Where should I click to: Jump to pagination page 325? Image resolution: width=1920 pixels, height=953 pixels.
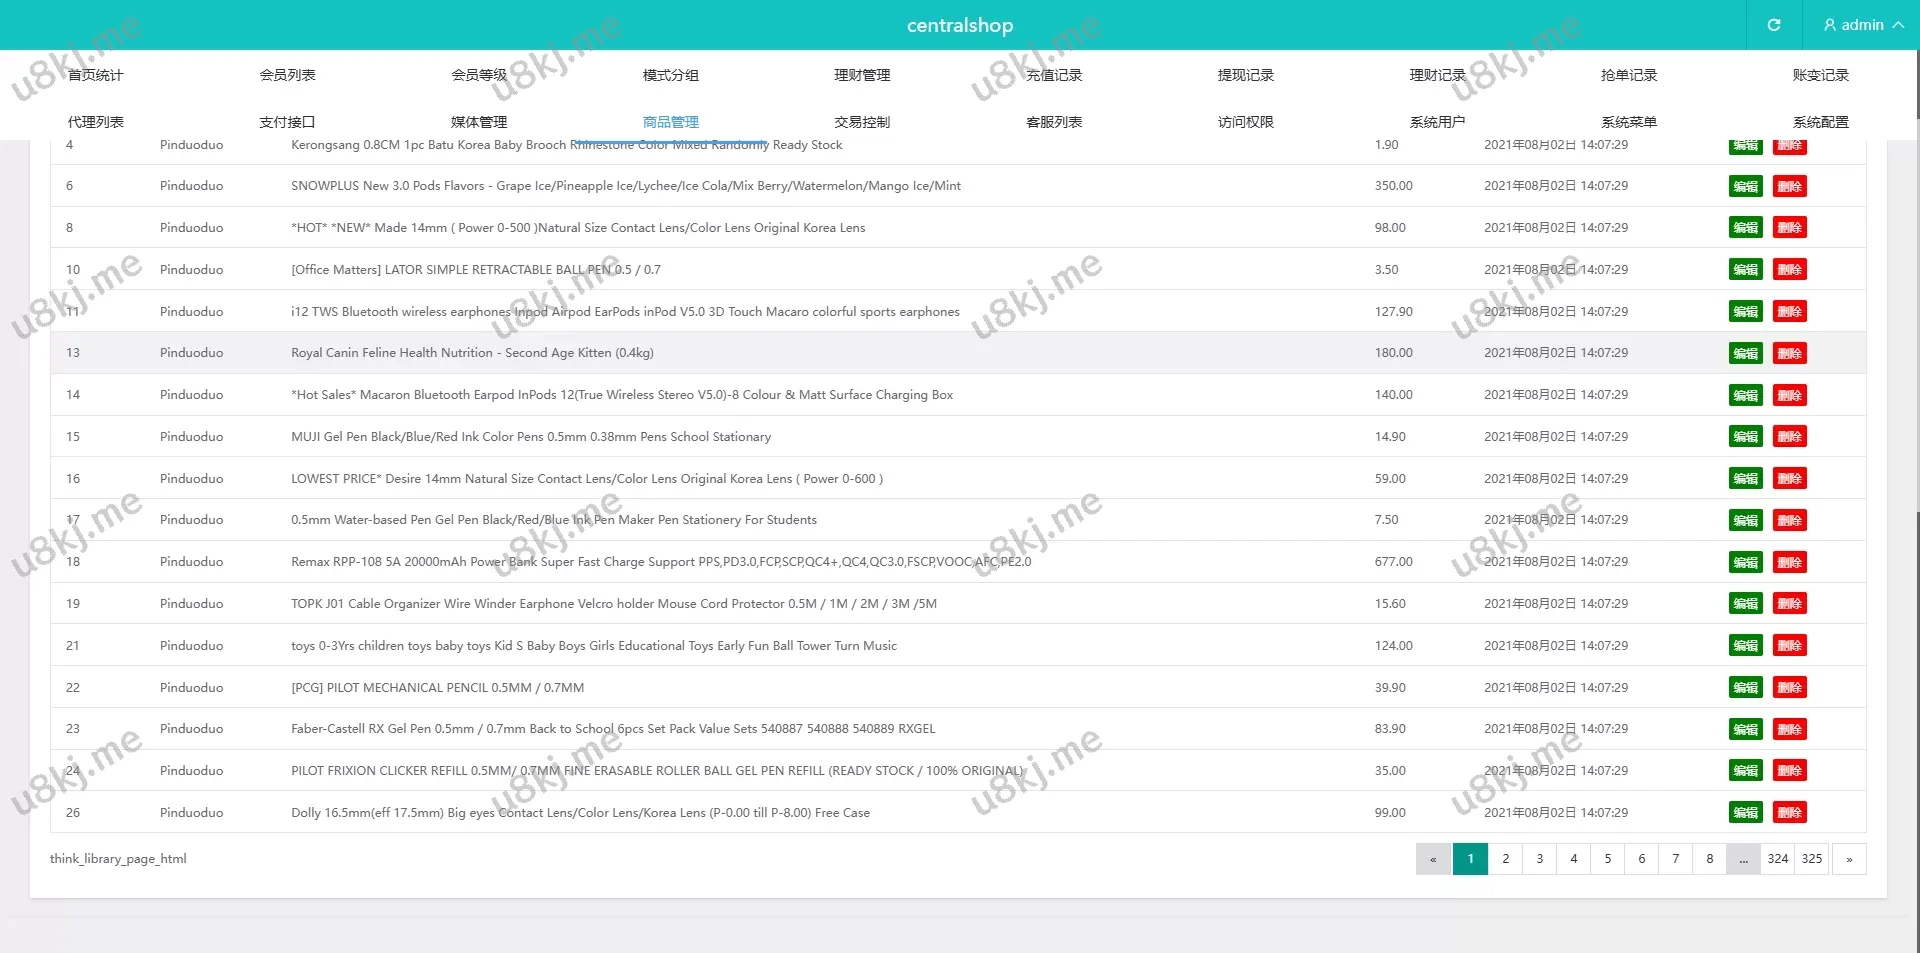click(x=1811, y=859)
